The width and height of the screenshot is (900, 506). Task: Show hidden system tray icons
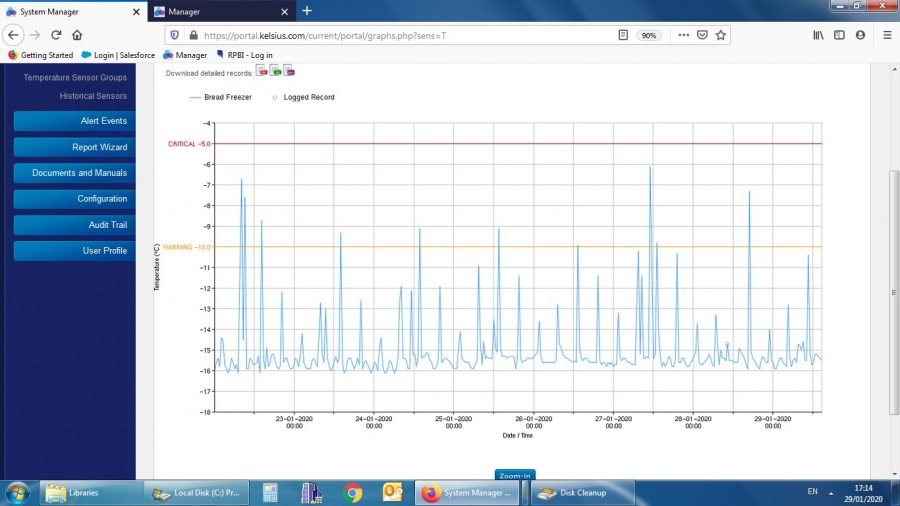click(x=831, y=493)
